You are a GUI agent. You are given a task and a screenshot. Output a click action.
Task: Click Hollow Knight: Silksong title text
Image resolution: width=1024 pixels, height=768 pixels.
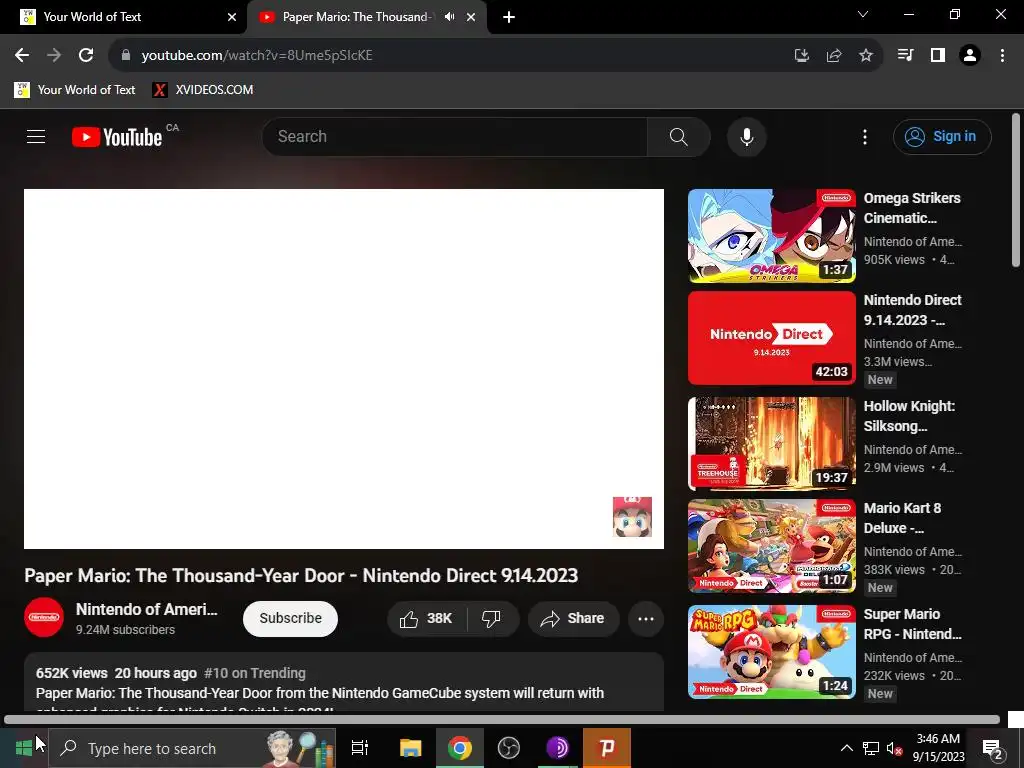[x=909, y=415]
